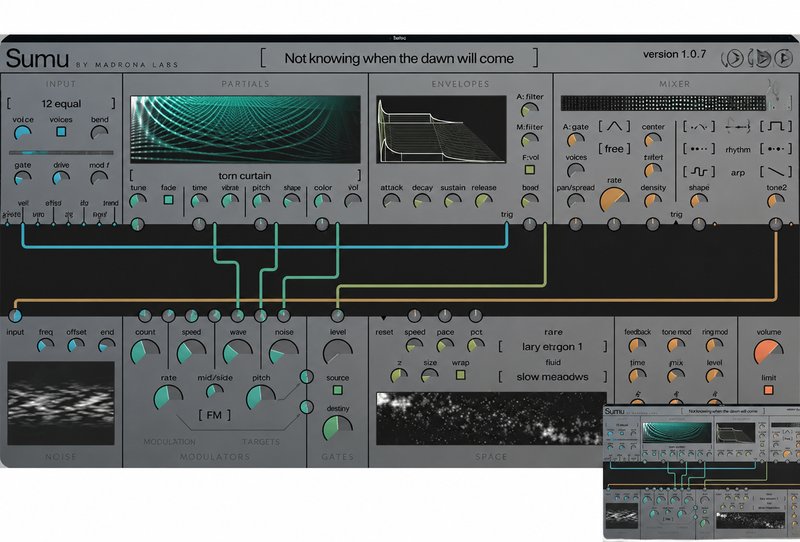Viewport: 800px width, 542px height.
Task: Toggle the limit switch under volume
Action: 768,390
